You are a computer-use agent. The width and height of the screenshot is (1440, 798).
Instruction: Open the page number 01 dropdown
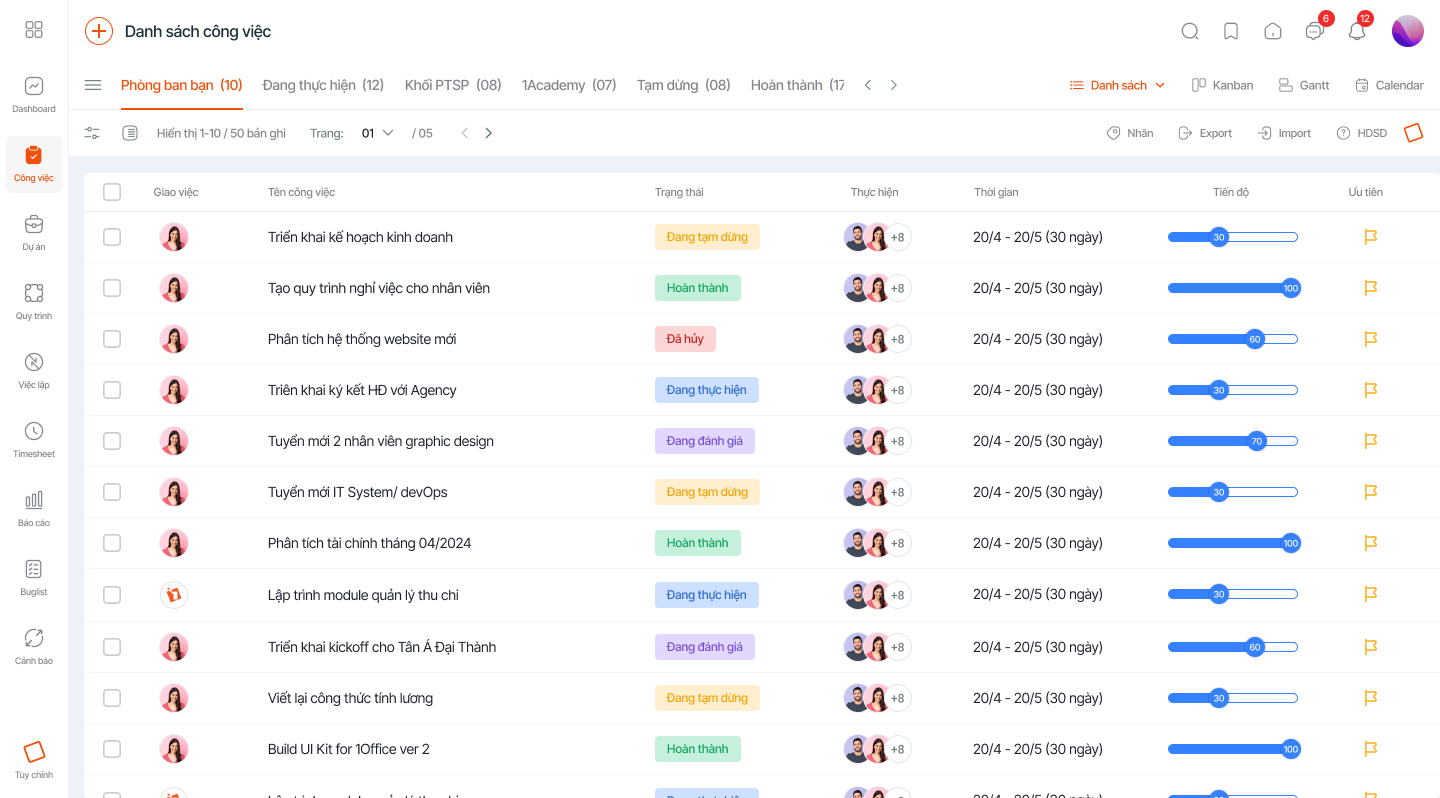tap(377, 133)
